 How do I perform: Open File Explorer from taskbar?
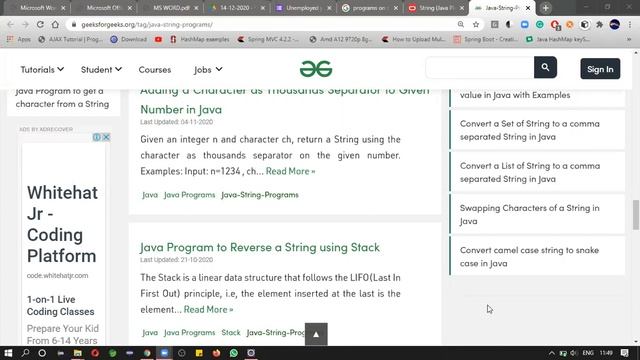pos(78,353)
